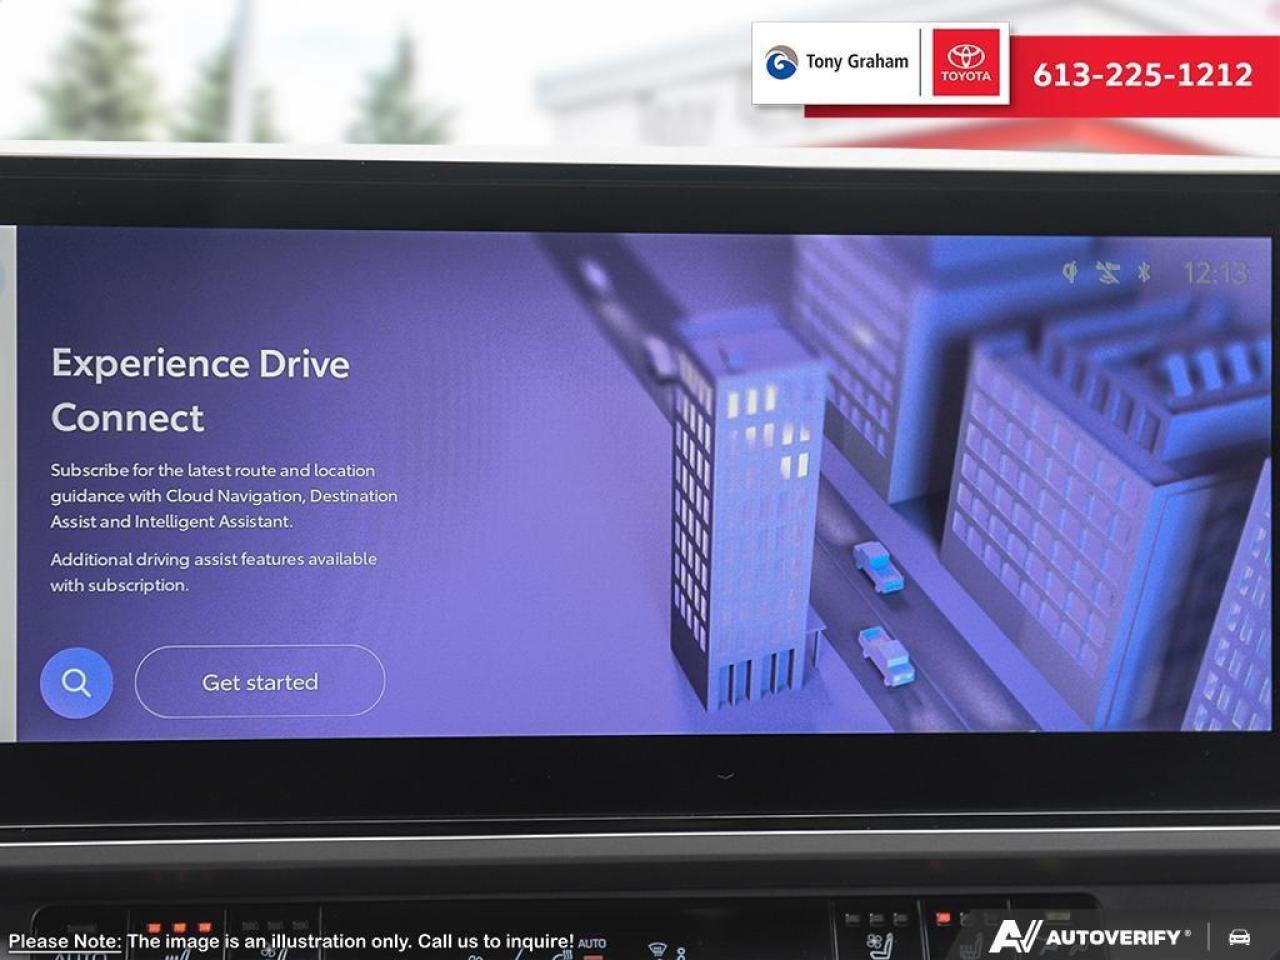The height and width of the screenshot is (960, 1280).
Task: Tap the Experience Drive Connect heading
Action: [x=200, y=390]
